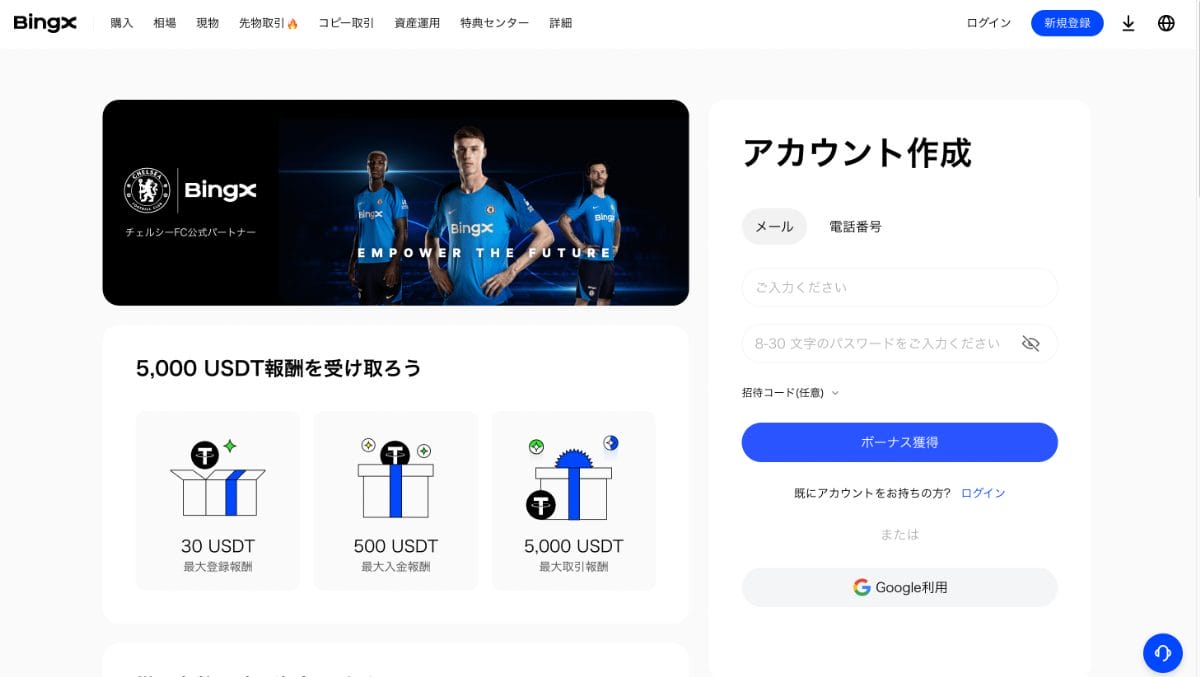The height and width of the screenshot is (677, 1200).
Task: Click the Google logo icon
Action: (x=861, y=587)
